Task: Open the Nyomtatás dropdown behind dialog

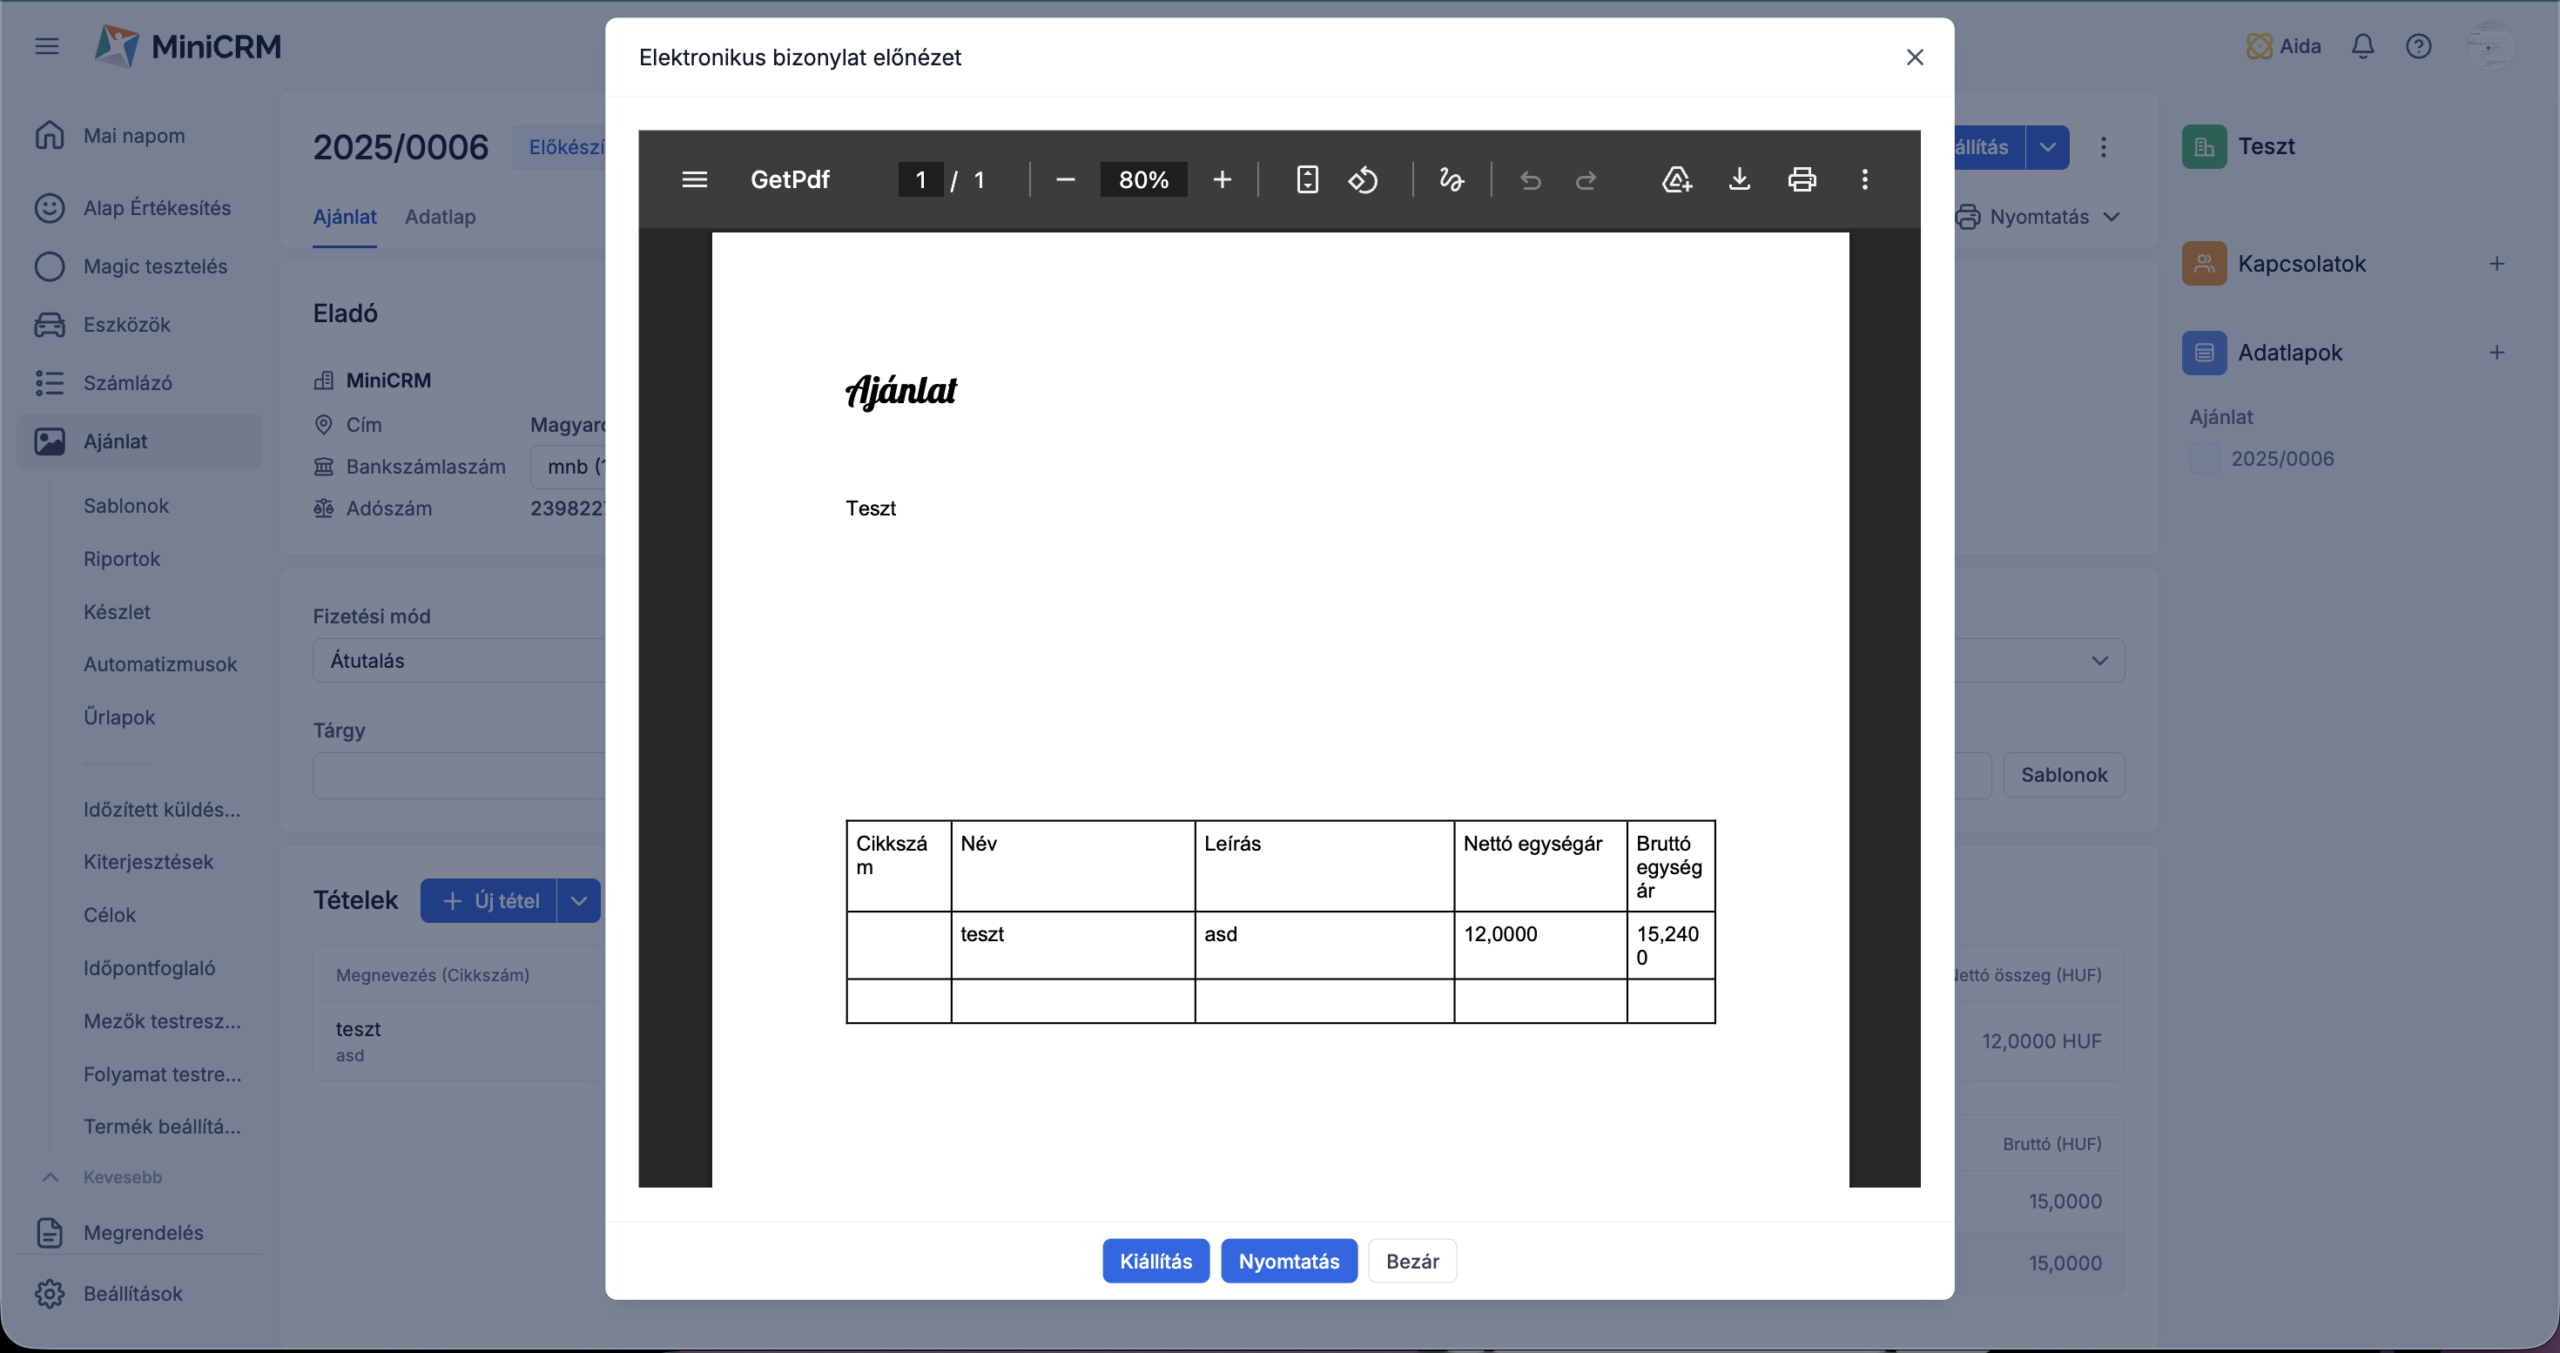Action: click(x=2040, y=216)
